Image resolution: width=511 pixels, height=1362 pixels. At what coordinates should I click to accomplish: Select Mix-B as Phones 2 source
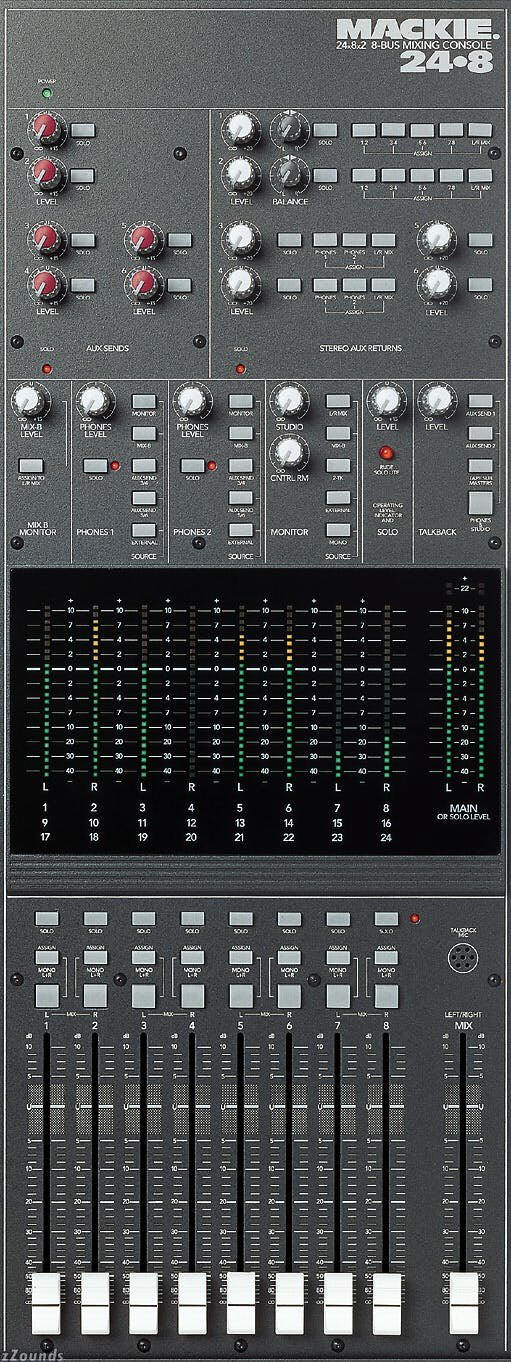240,432
